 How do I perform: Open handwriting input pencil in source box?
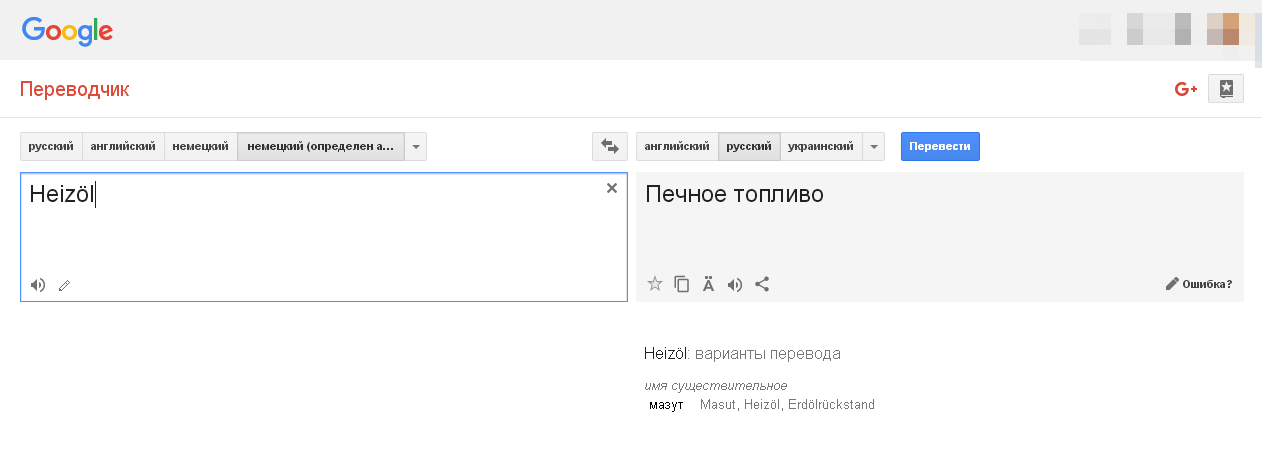coord(65,285)
